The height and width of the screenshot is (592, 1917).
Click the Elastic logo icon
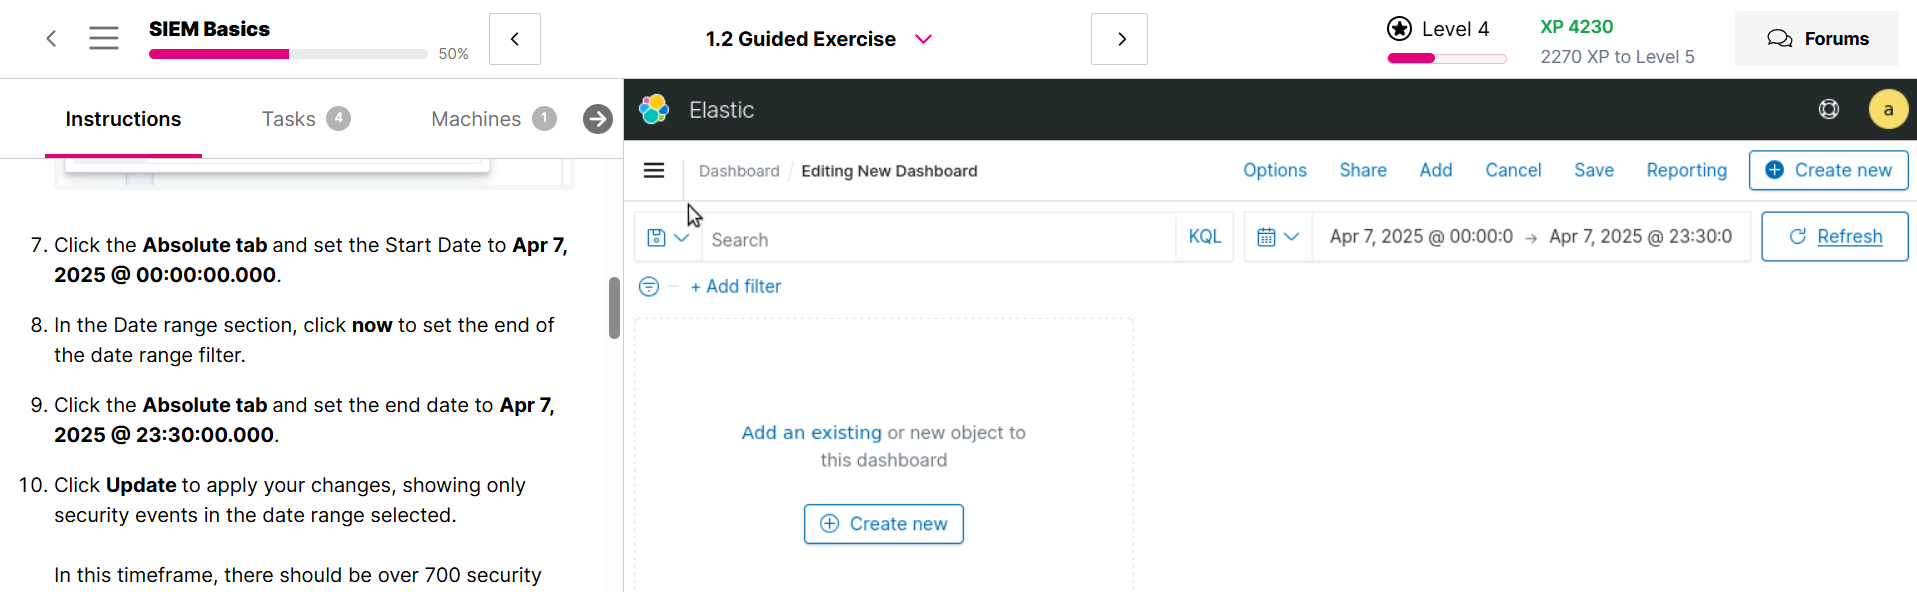point(654,109)
